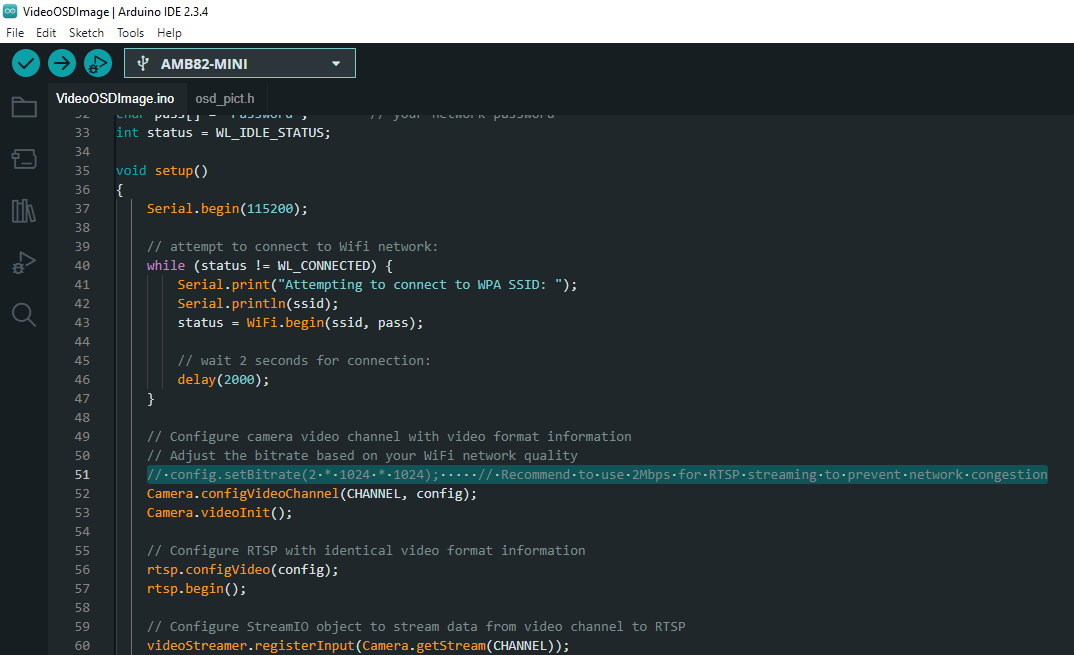
Task: Open the Search magnifier in sidebar
Action: point(24,315)
